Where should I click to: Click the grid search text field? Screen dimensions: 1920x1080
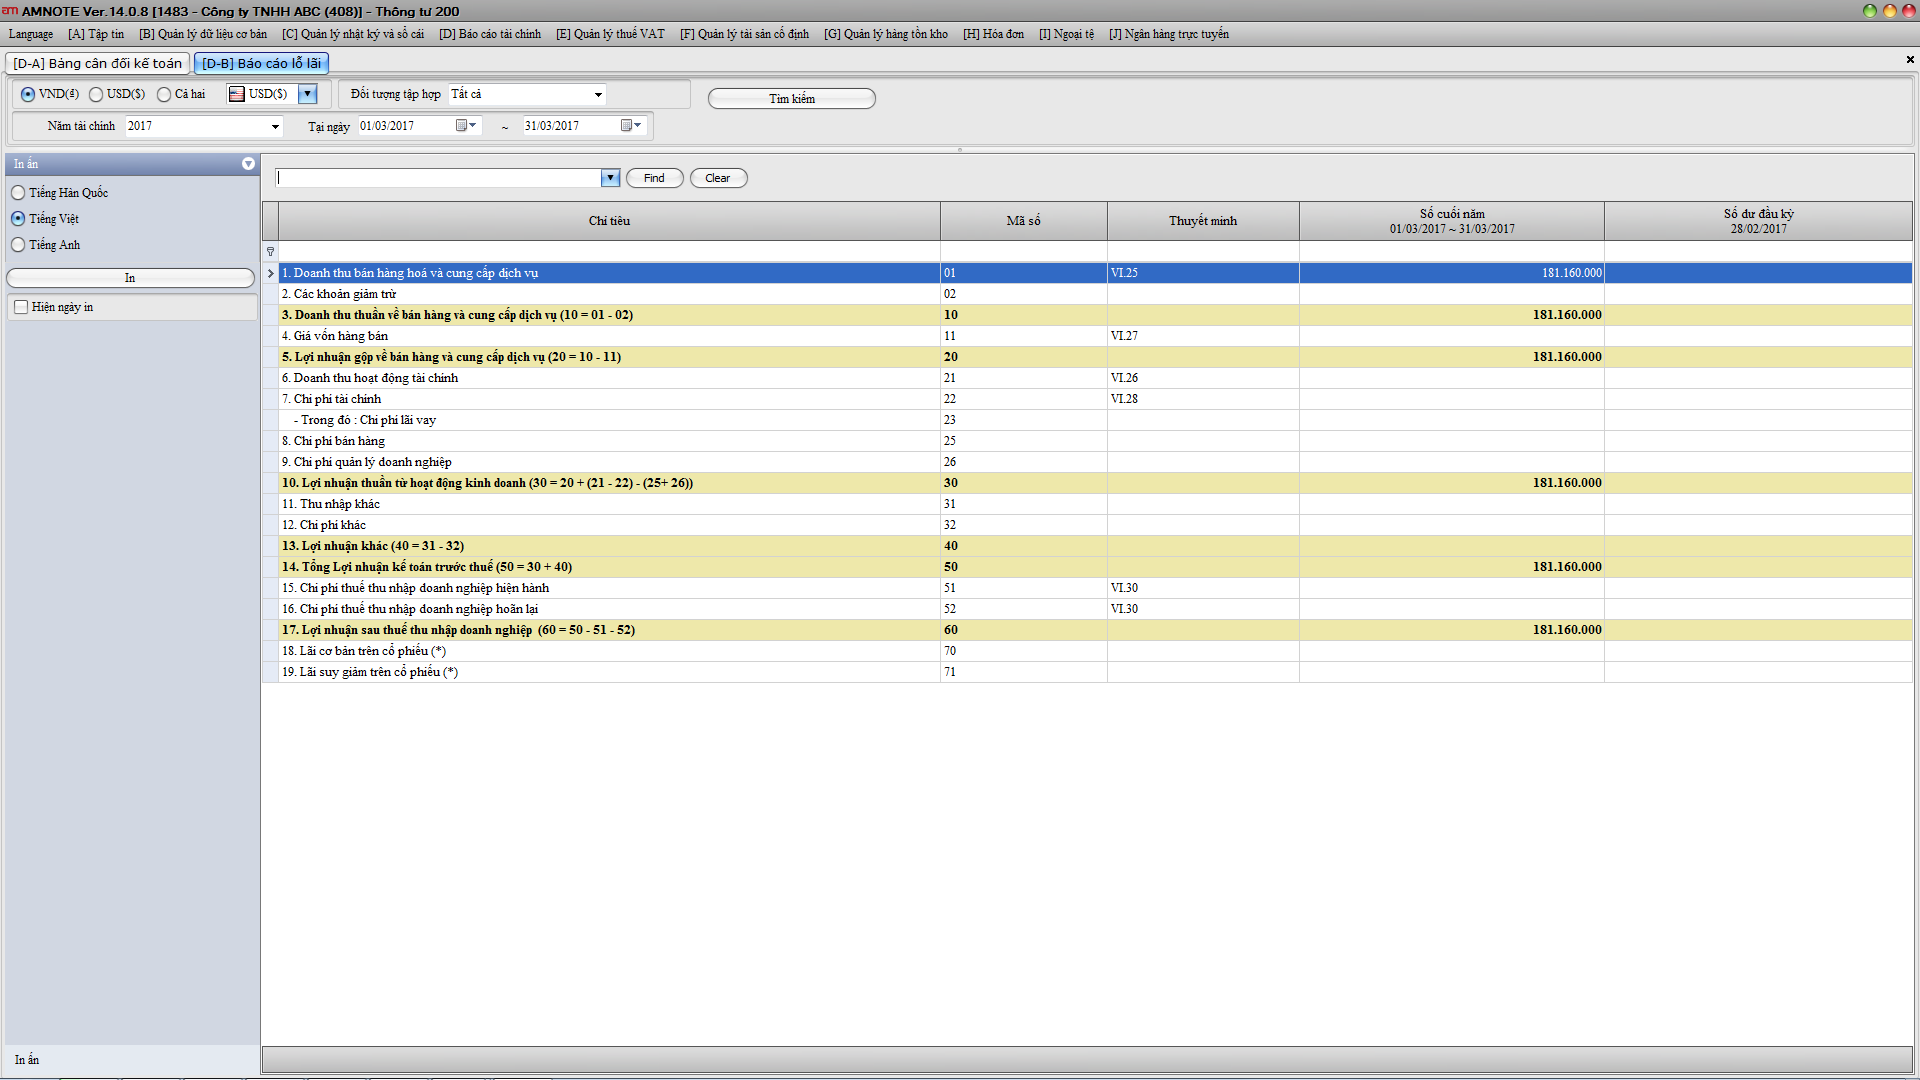coord(438,178)
